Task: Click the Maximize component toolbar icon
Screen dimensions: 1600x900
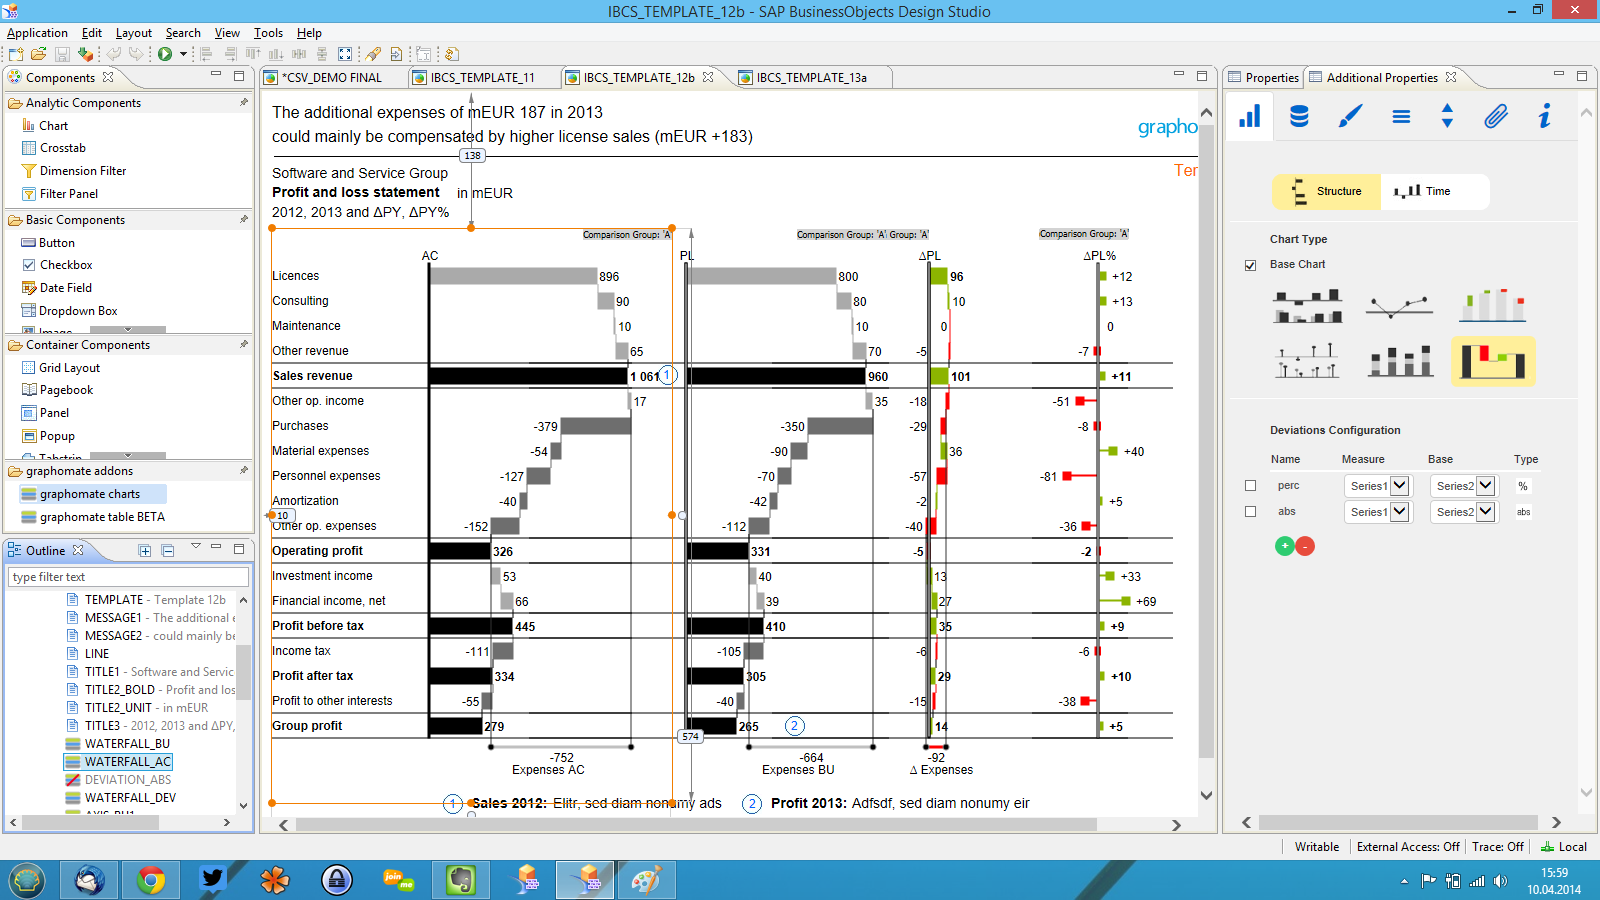Action: [345, 54]
